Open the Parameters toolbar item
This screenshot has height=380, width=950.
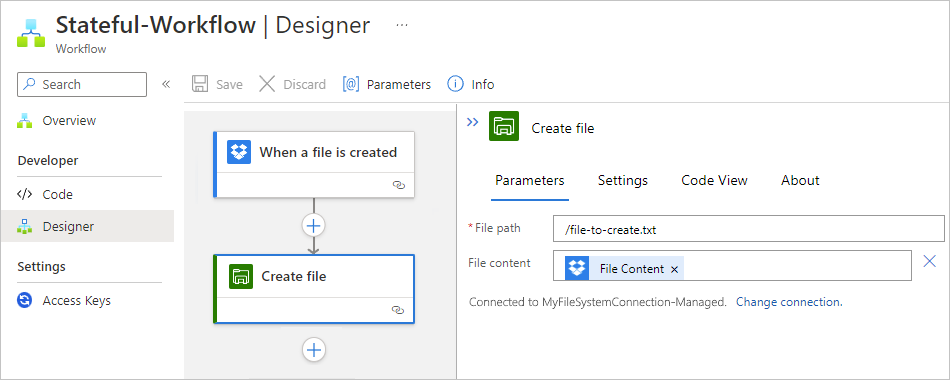tap(387, 84)
